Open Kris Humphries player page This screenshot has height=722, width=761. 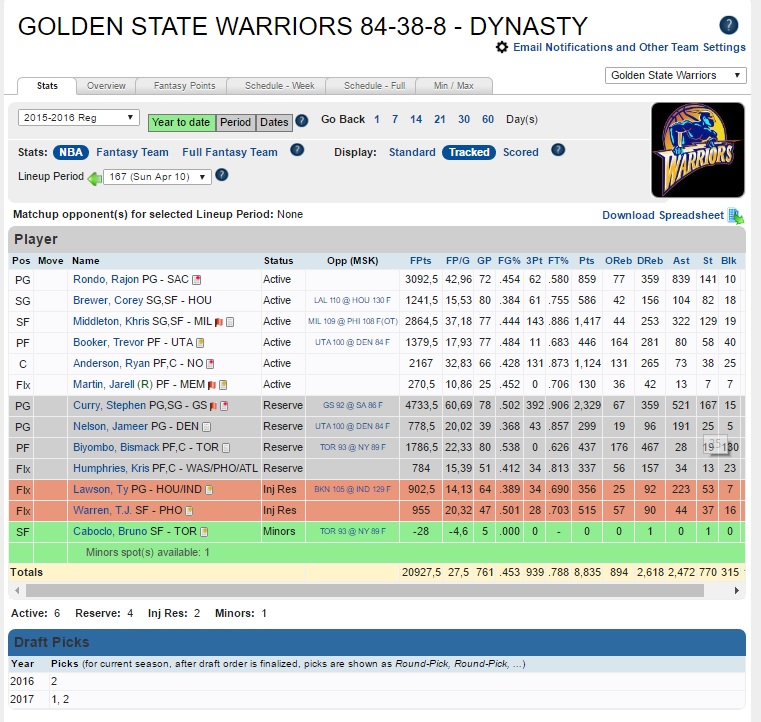[x=111, y=468]
